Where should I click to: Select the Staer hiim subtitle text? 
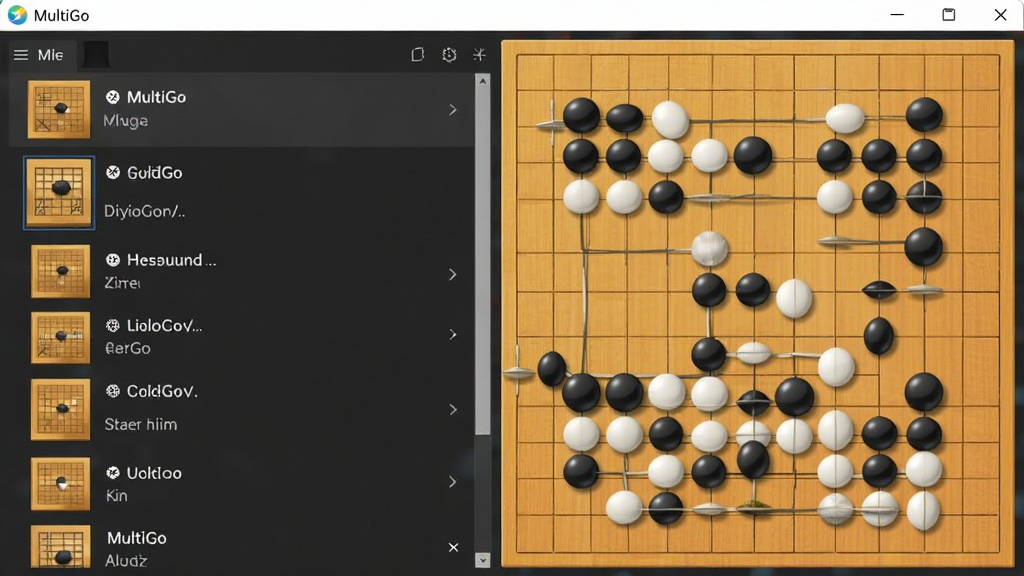pyautogui.click(x=140, y=424)
